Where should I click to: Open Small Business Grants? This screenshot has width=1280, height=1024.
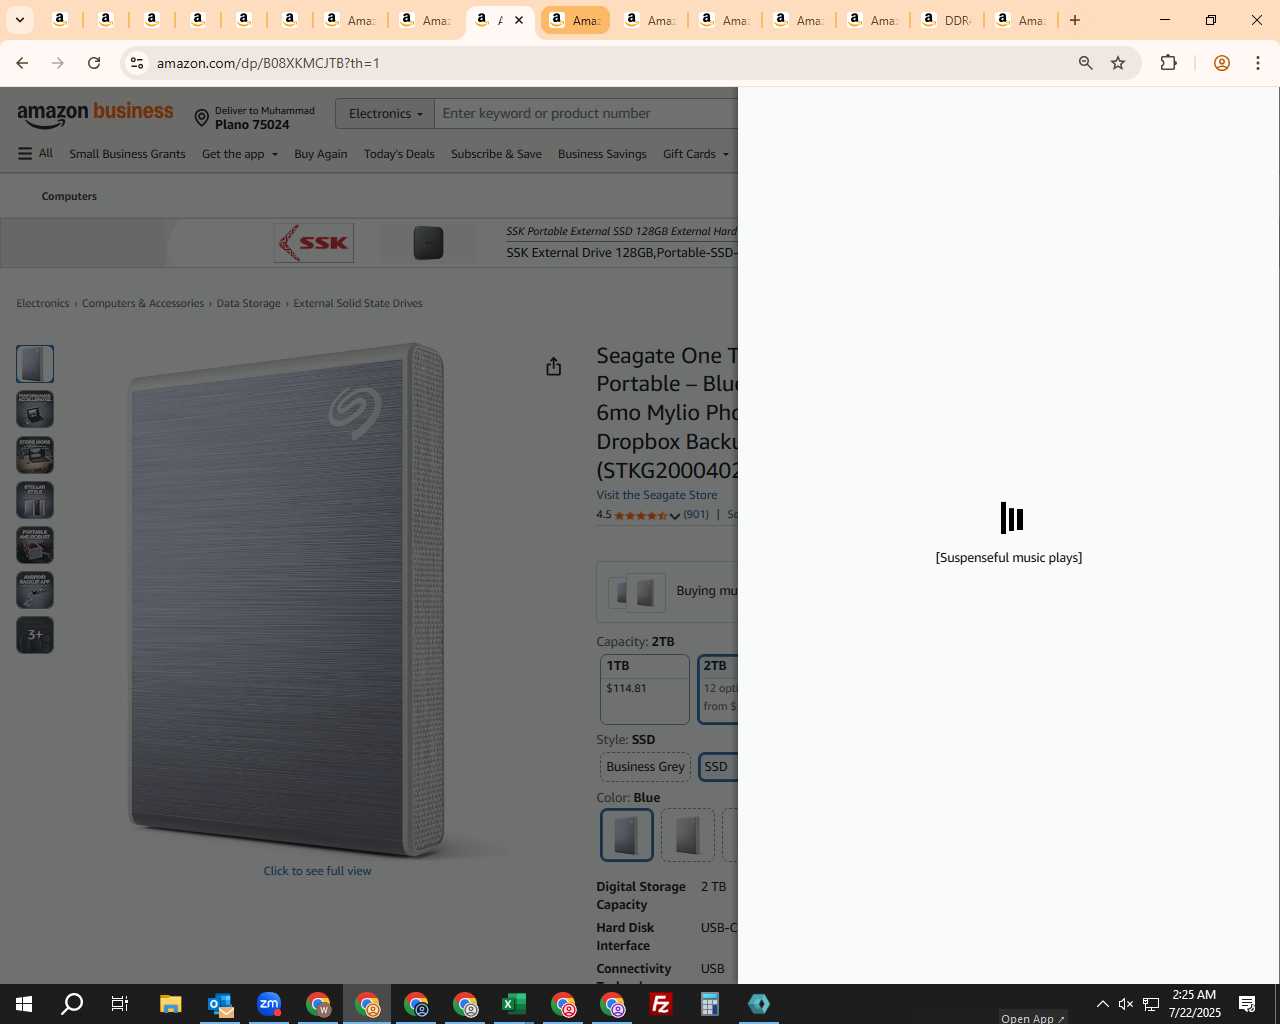point(127,154)
